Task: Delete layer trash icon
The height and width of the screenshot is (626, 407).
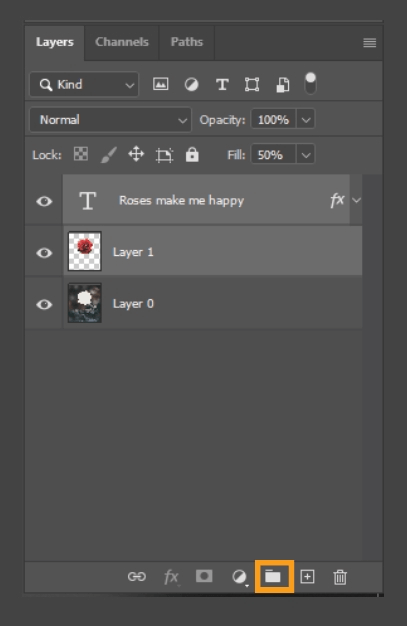Action: coord(340,577)
